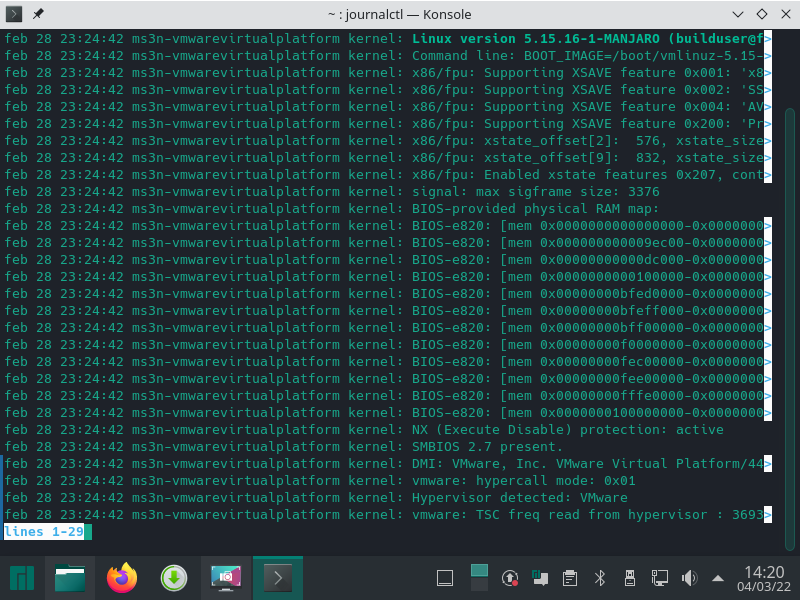This screenshot has width=800, height=600.
Task: Switch to the first virtual desktop in pager
Action: tap(479, 570)
